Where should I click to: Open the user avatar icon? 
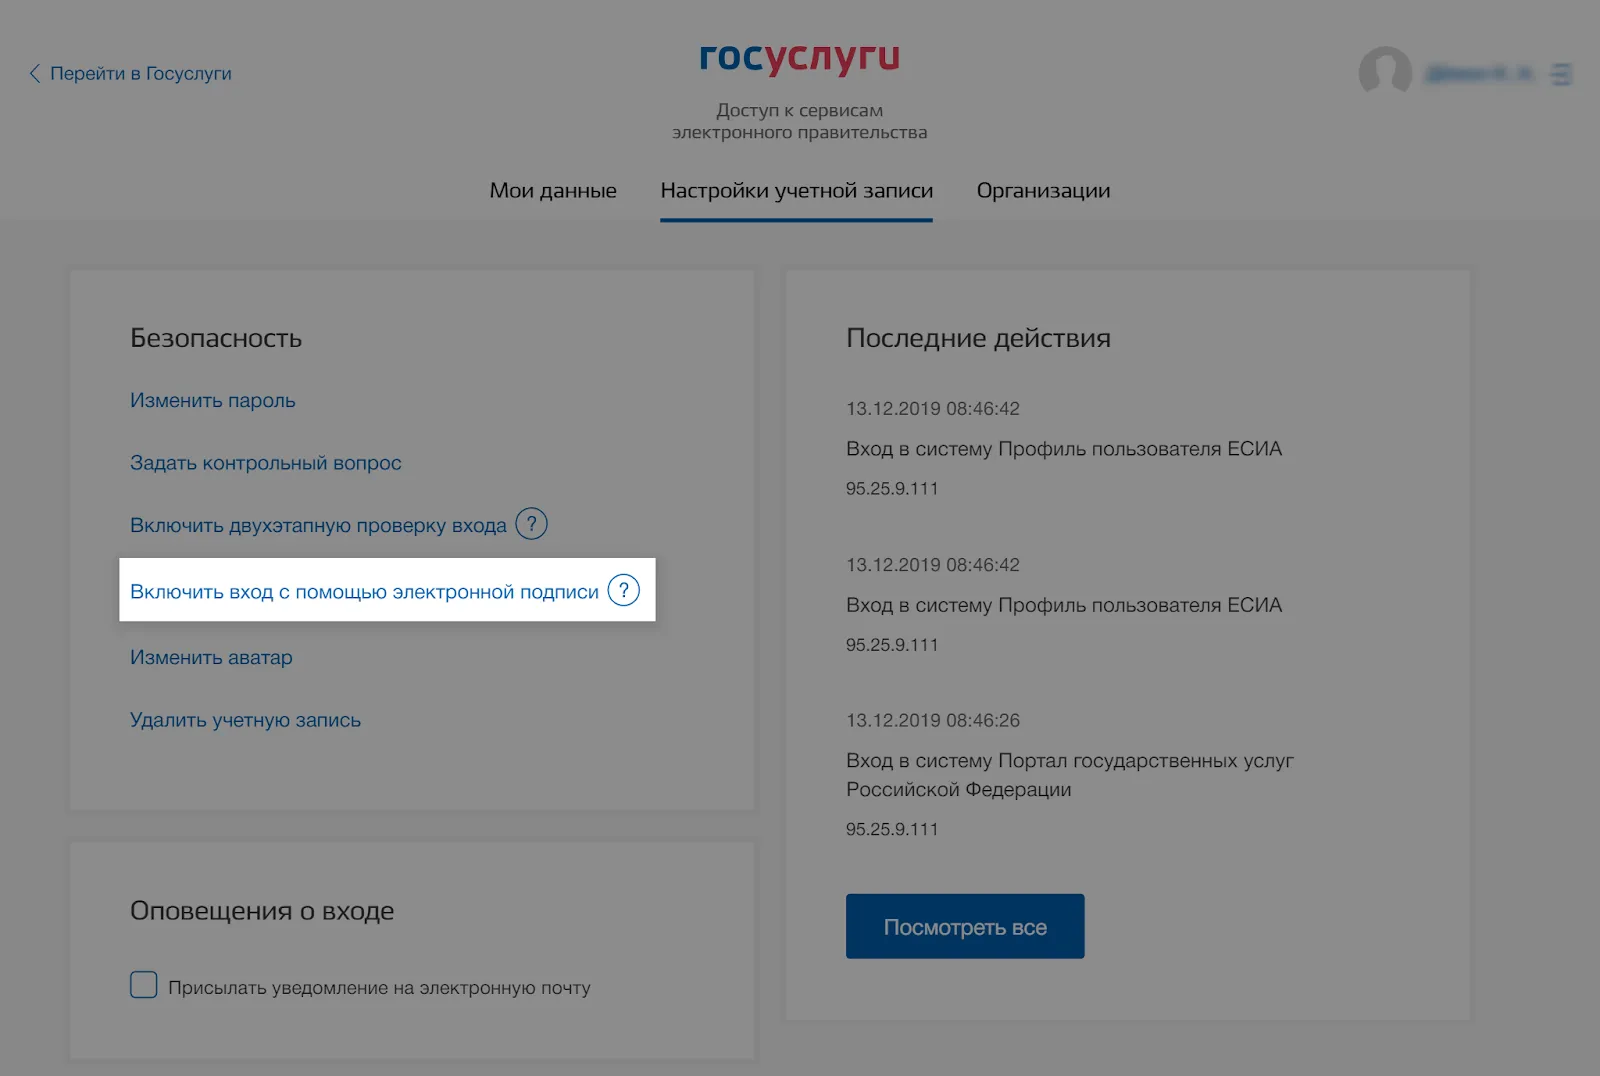[x=1385, y=72]
